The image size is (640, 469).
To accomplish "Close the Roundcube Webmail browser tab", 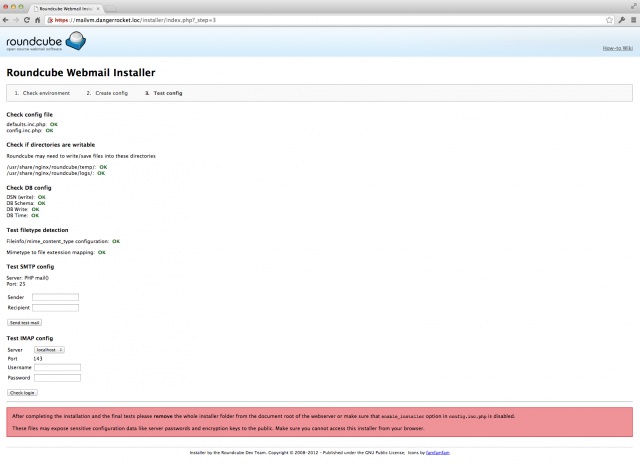I will coord(98,9).
